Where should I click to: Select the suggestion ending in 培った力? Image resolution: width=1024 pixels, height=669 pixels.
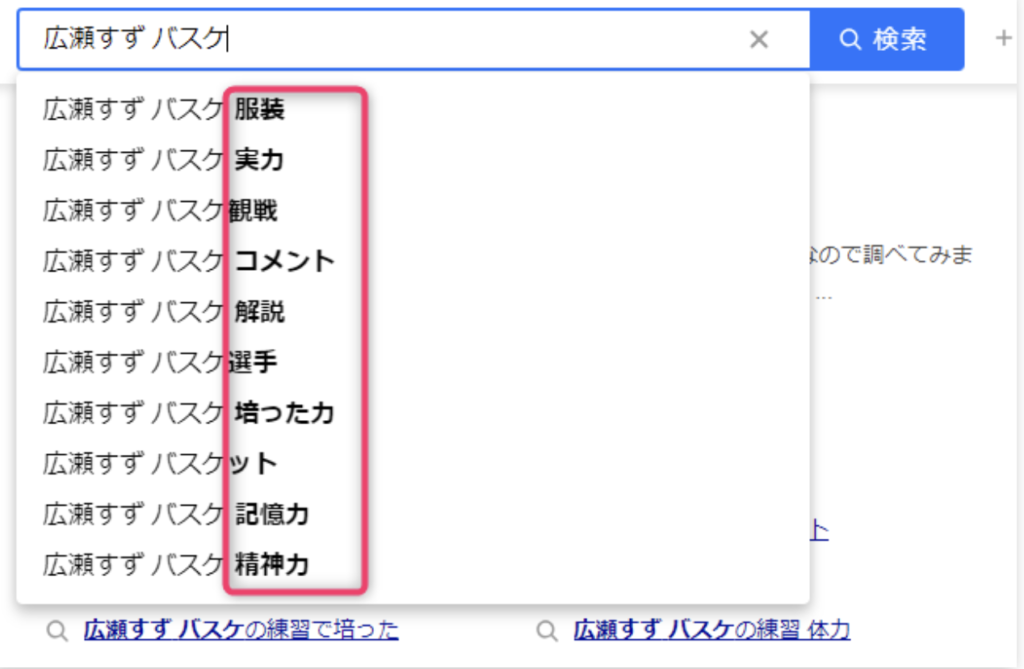pos(189,412)
